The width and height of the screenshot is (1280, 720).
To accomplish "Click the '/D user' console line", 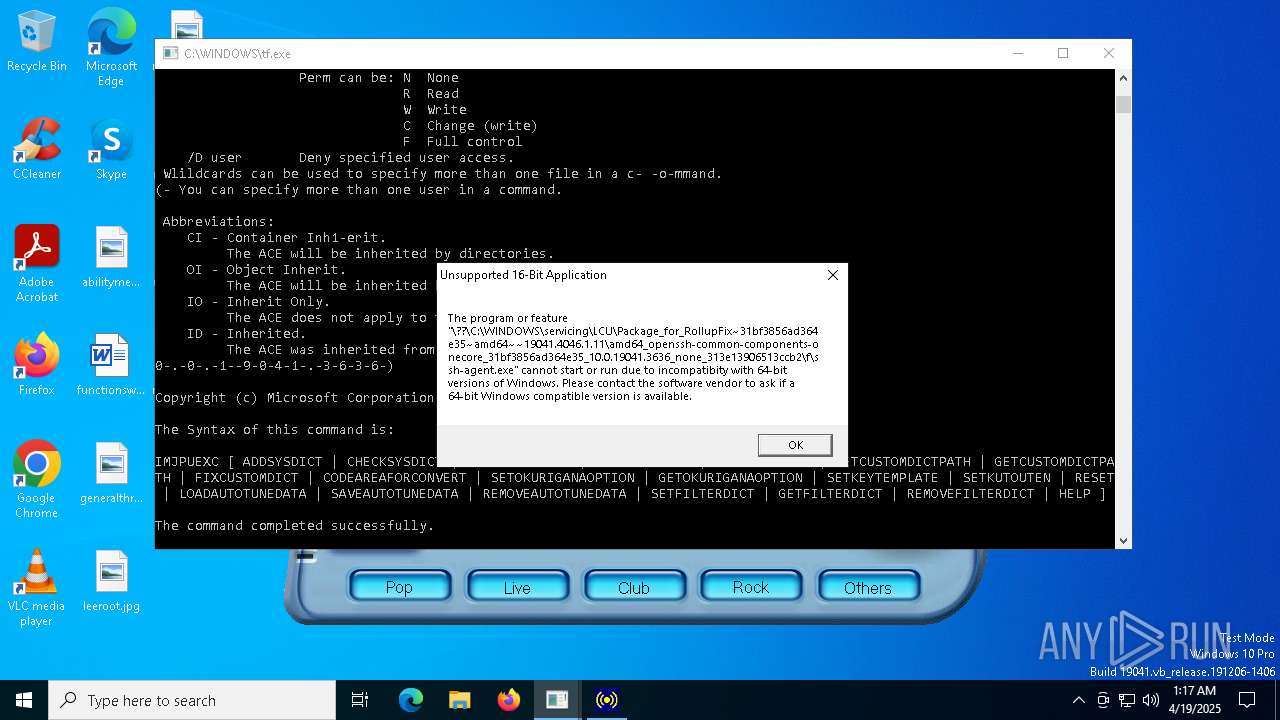I will pyautogui.click(x=350, y=158).
